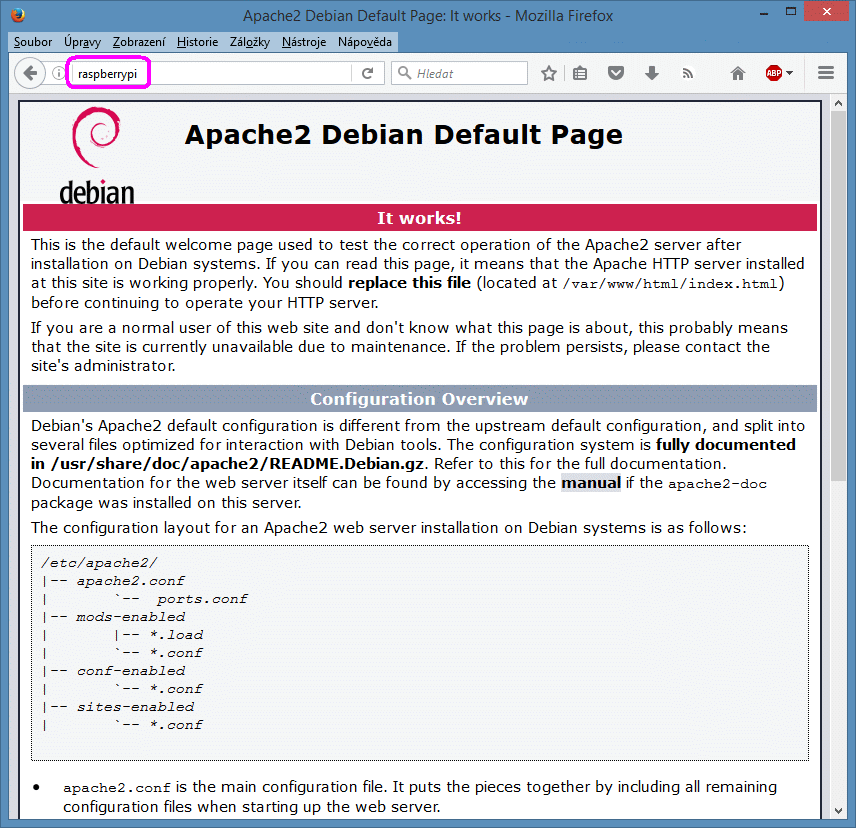Save page to Pocket icon
The image size is (856, 828).
coord(616,73)
